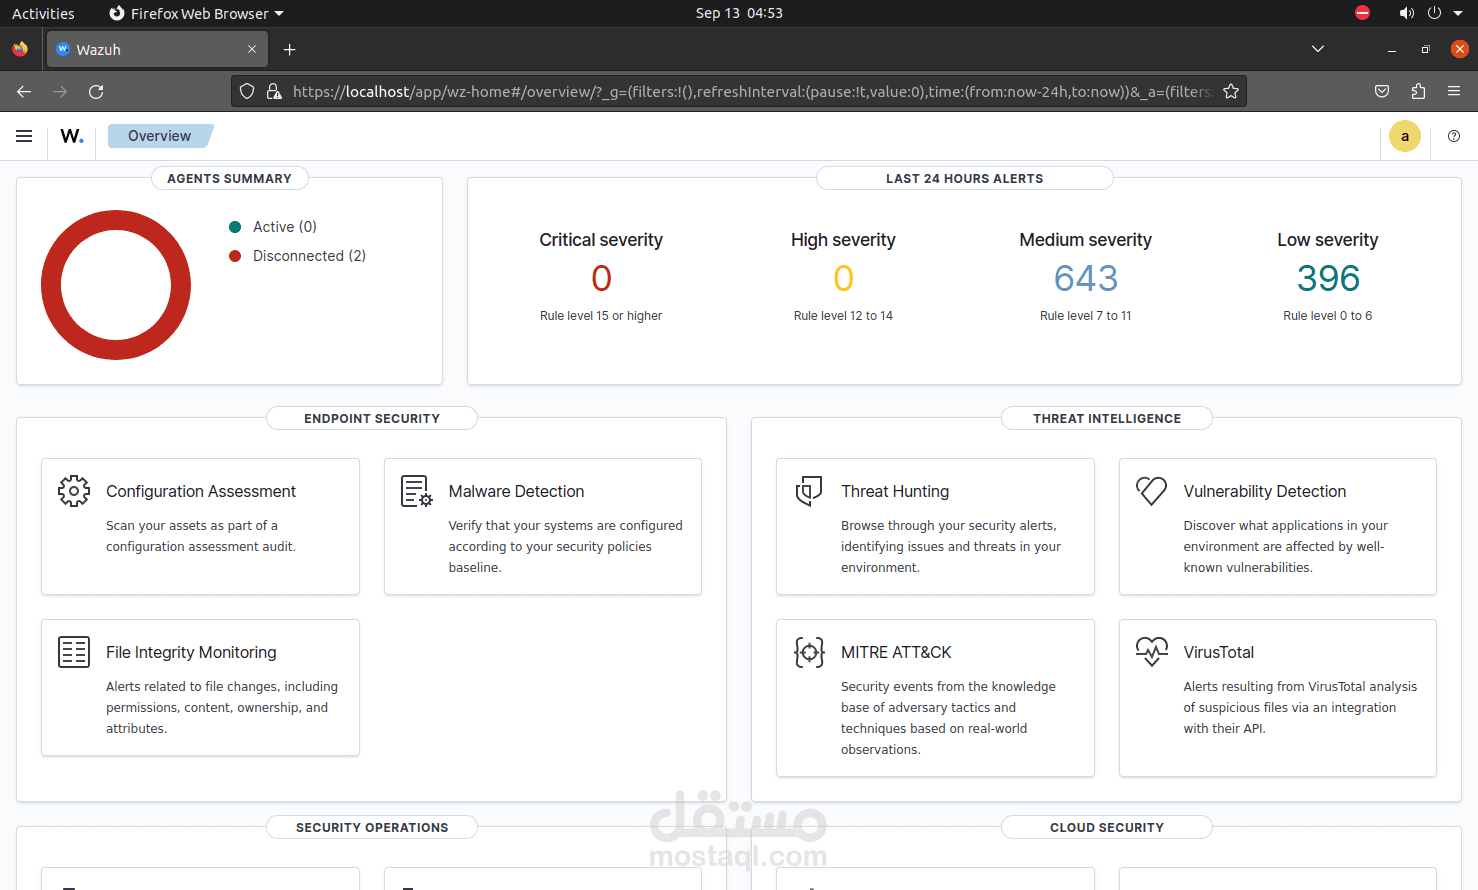This screenshot has height=890, width=1478.
Task: Click the File Integrity Monitoring list icon
Action: (74, 652)
